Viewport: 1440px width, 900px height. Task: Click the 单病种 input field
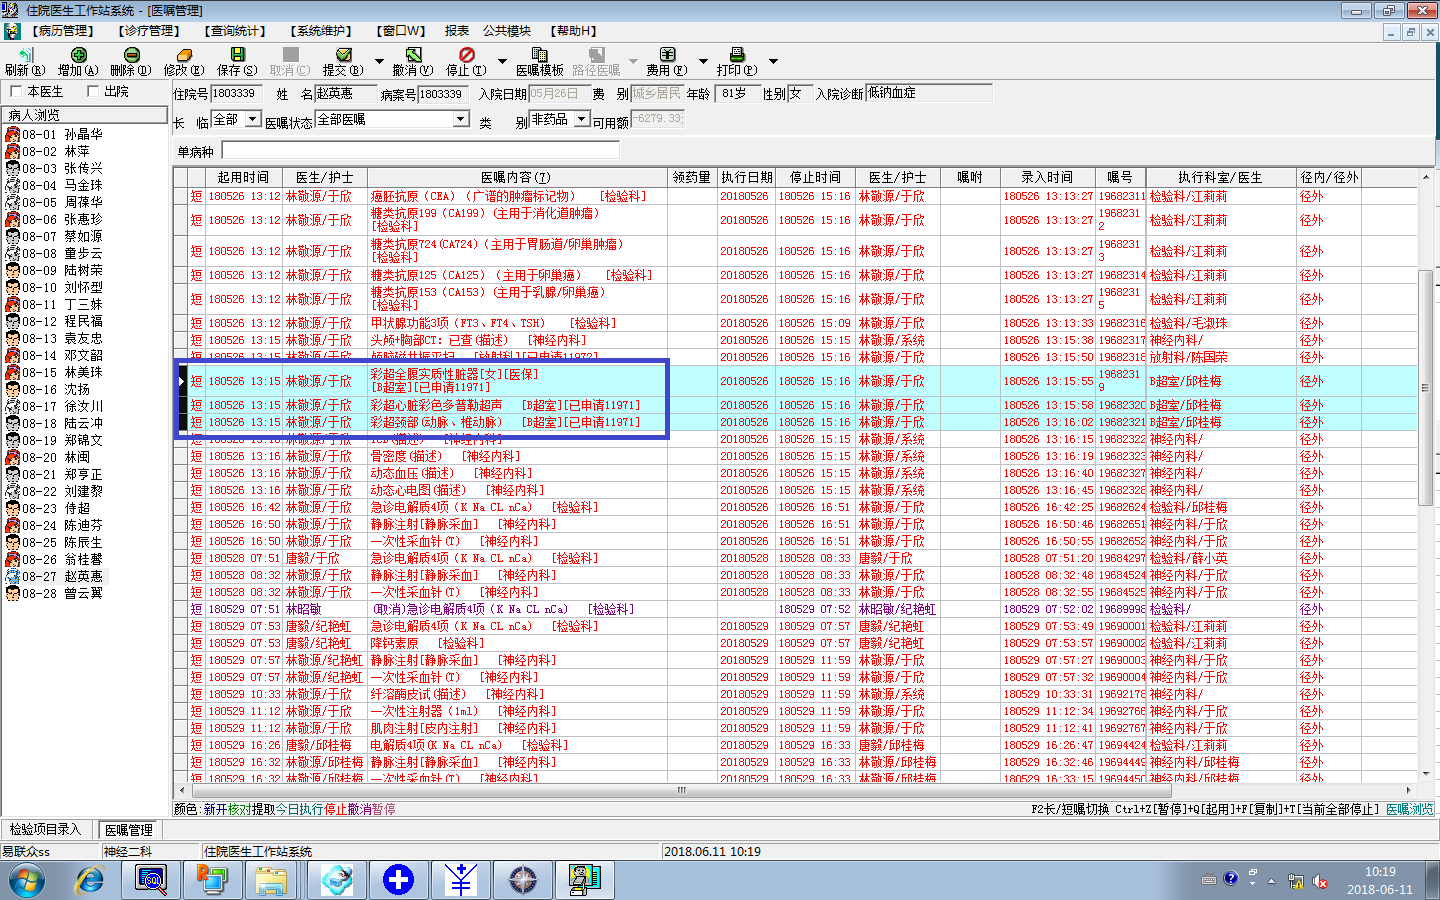[x=420, y=150]
